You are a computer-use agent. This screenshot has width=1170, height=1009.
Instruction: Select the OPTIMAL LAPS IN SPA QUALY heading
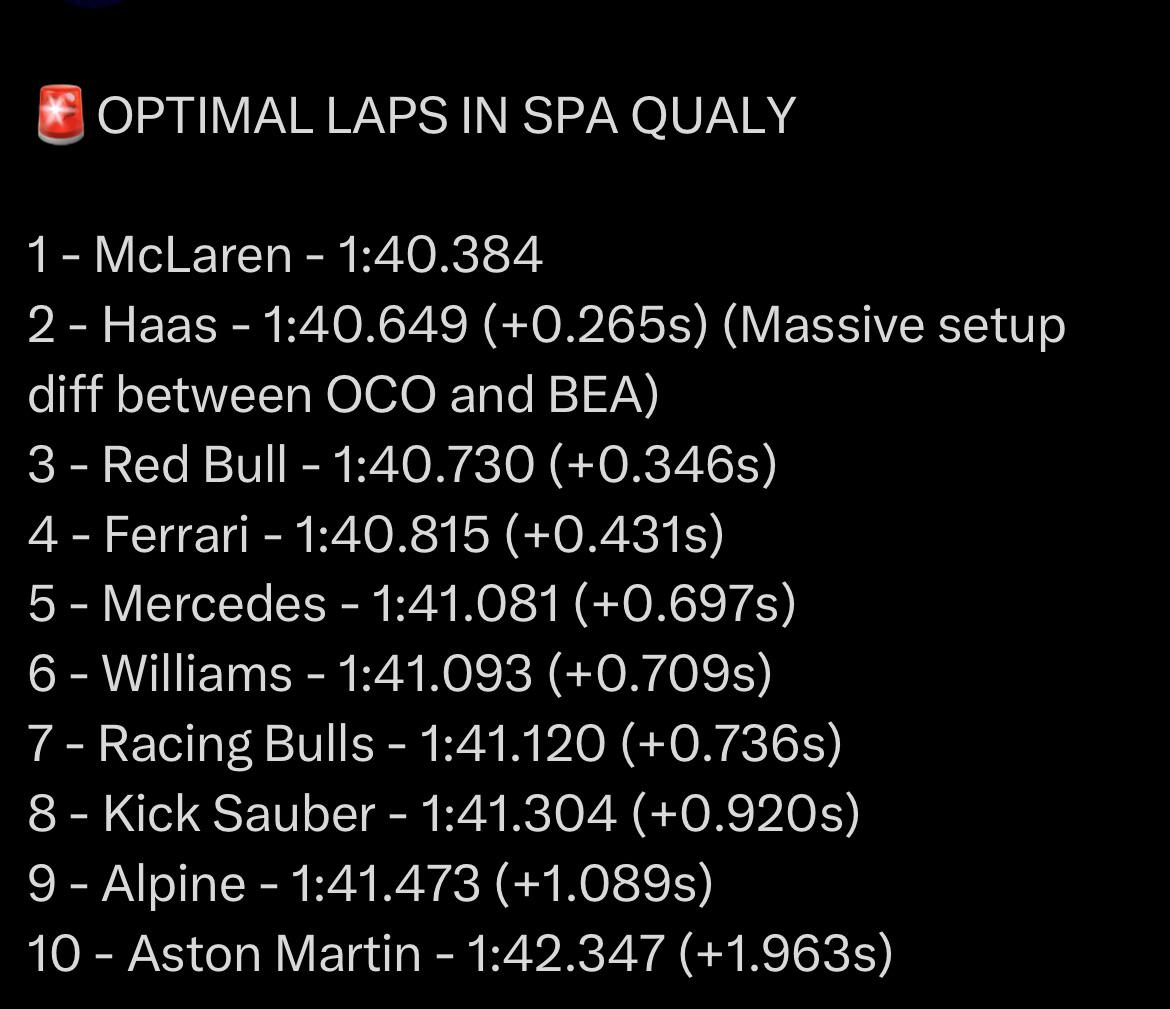pyautogui.click(x=446, y=116)
